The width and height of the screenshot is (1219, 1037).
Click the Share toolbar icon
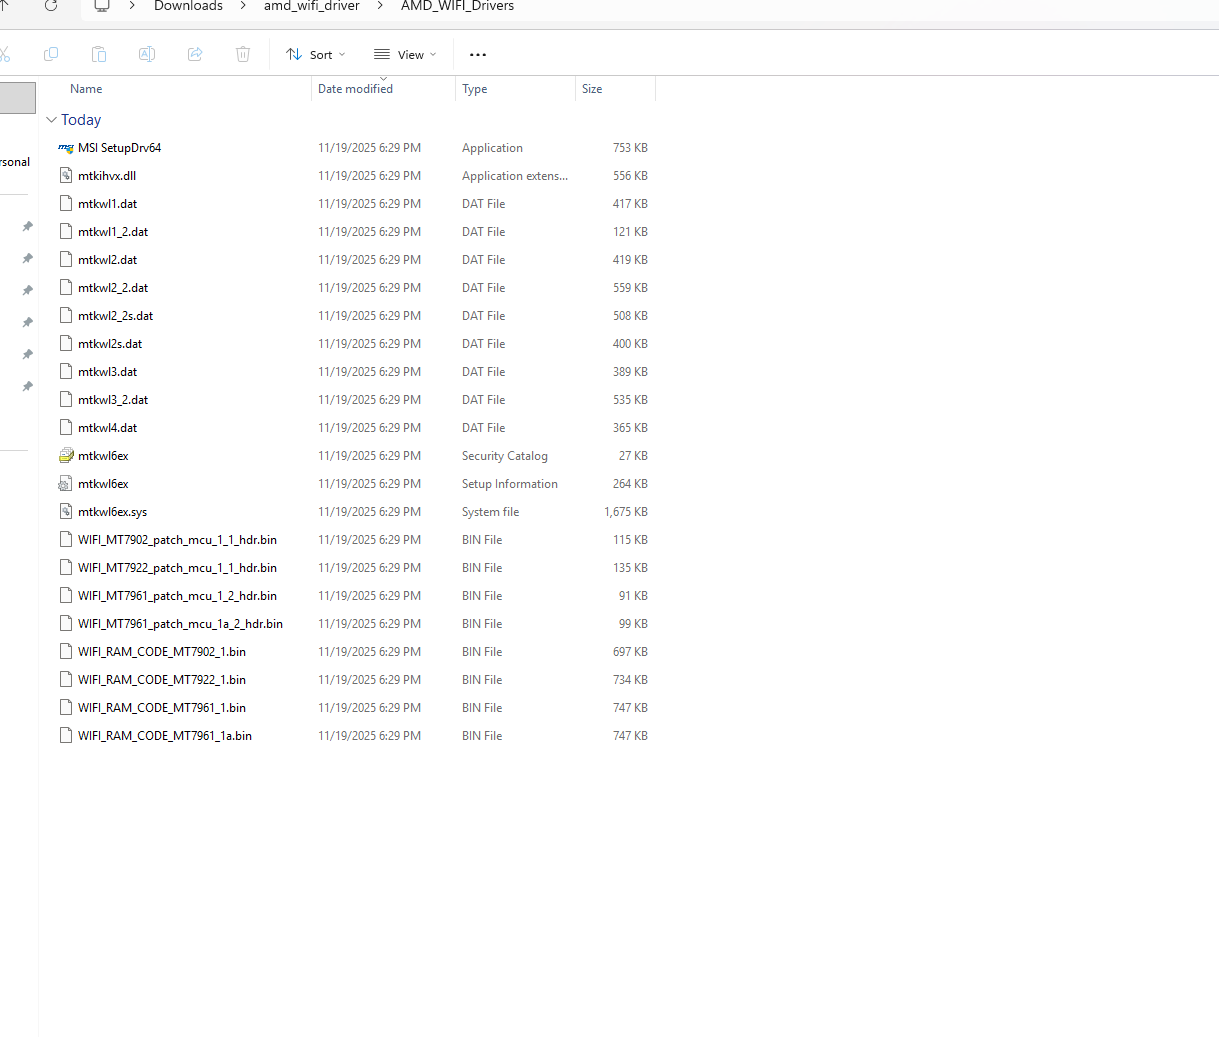195,54
